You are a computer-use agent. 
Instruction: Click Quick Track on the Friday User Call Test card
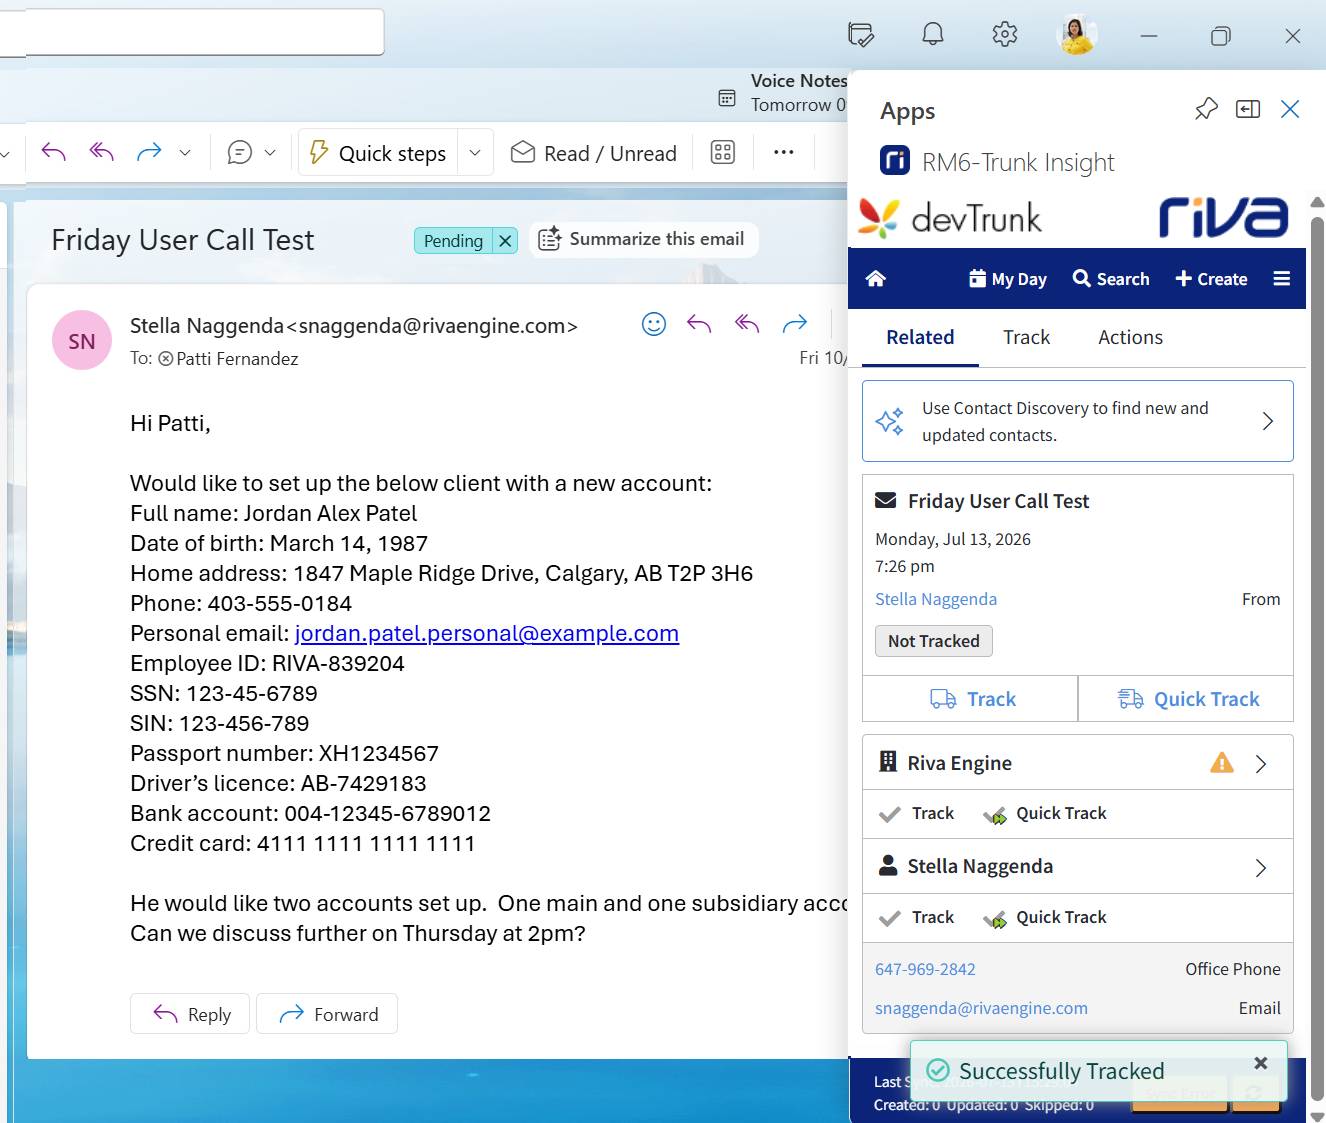[x=1187, y=699]
